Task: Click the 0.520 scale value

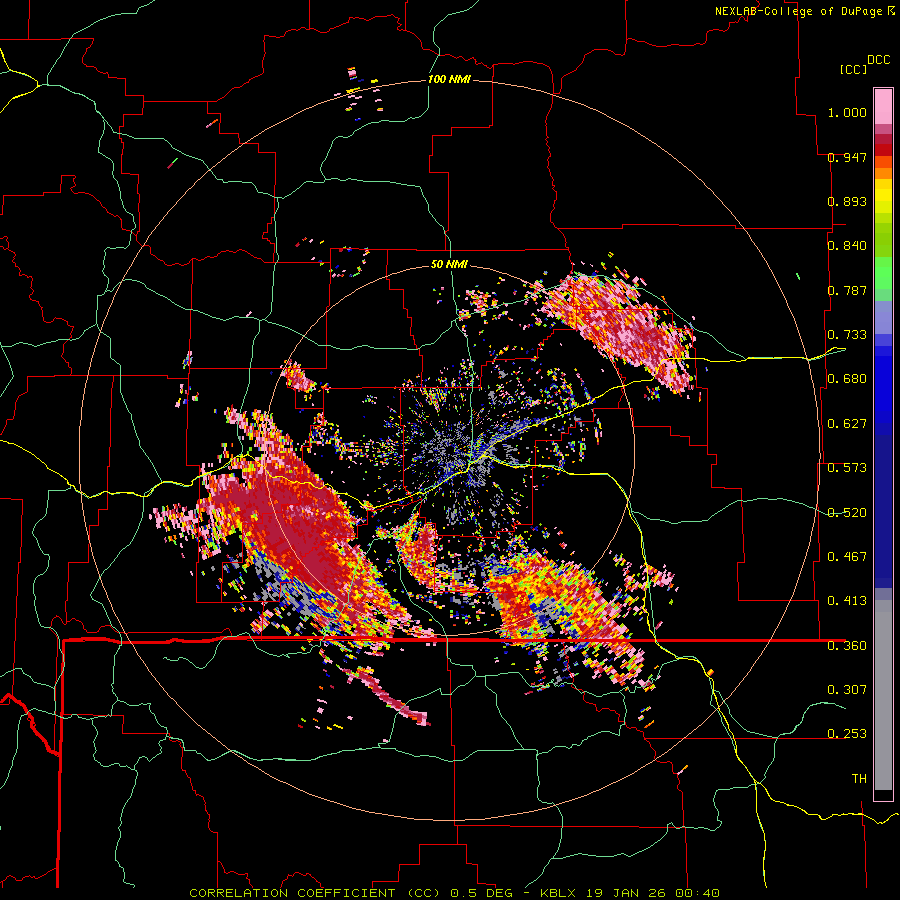Action: point(847,513)
